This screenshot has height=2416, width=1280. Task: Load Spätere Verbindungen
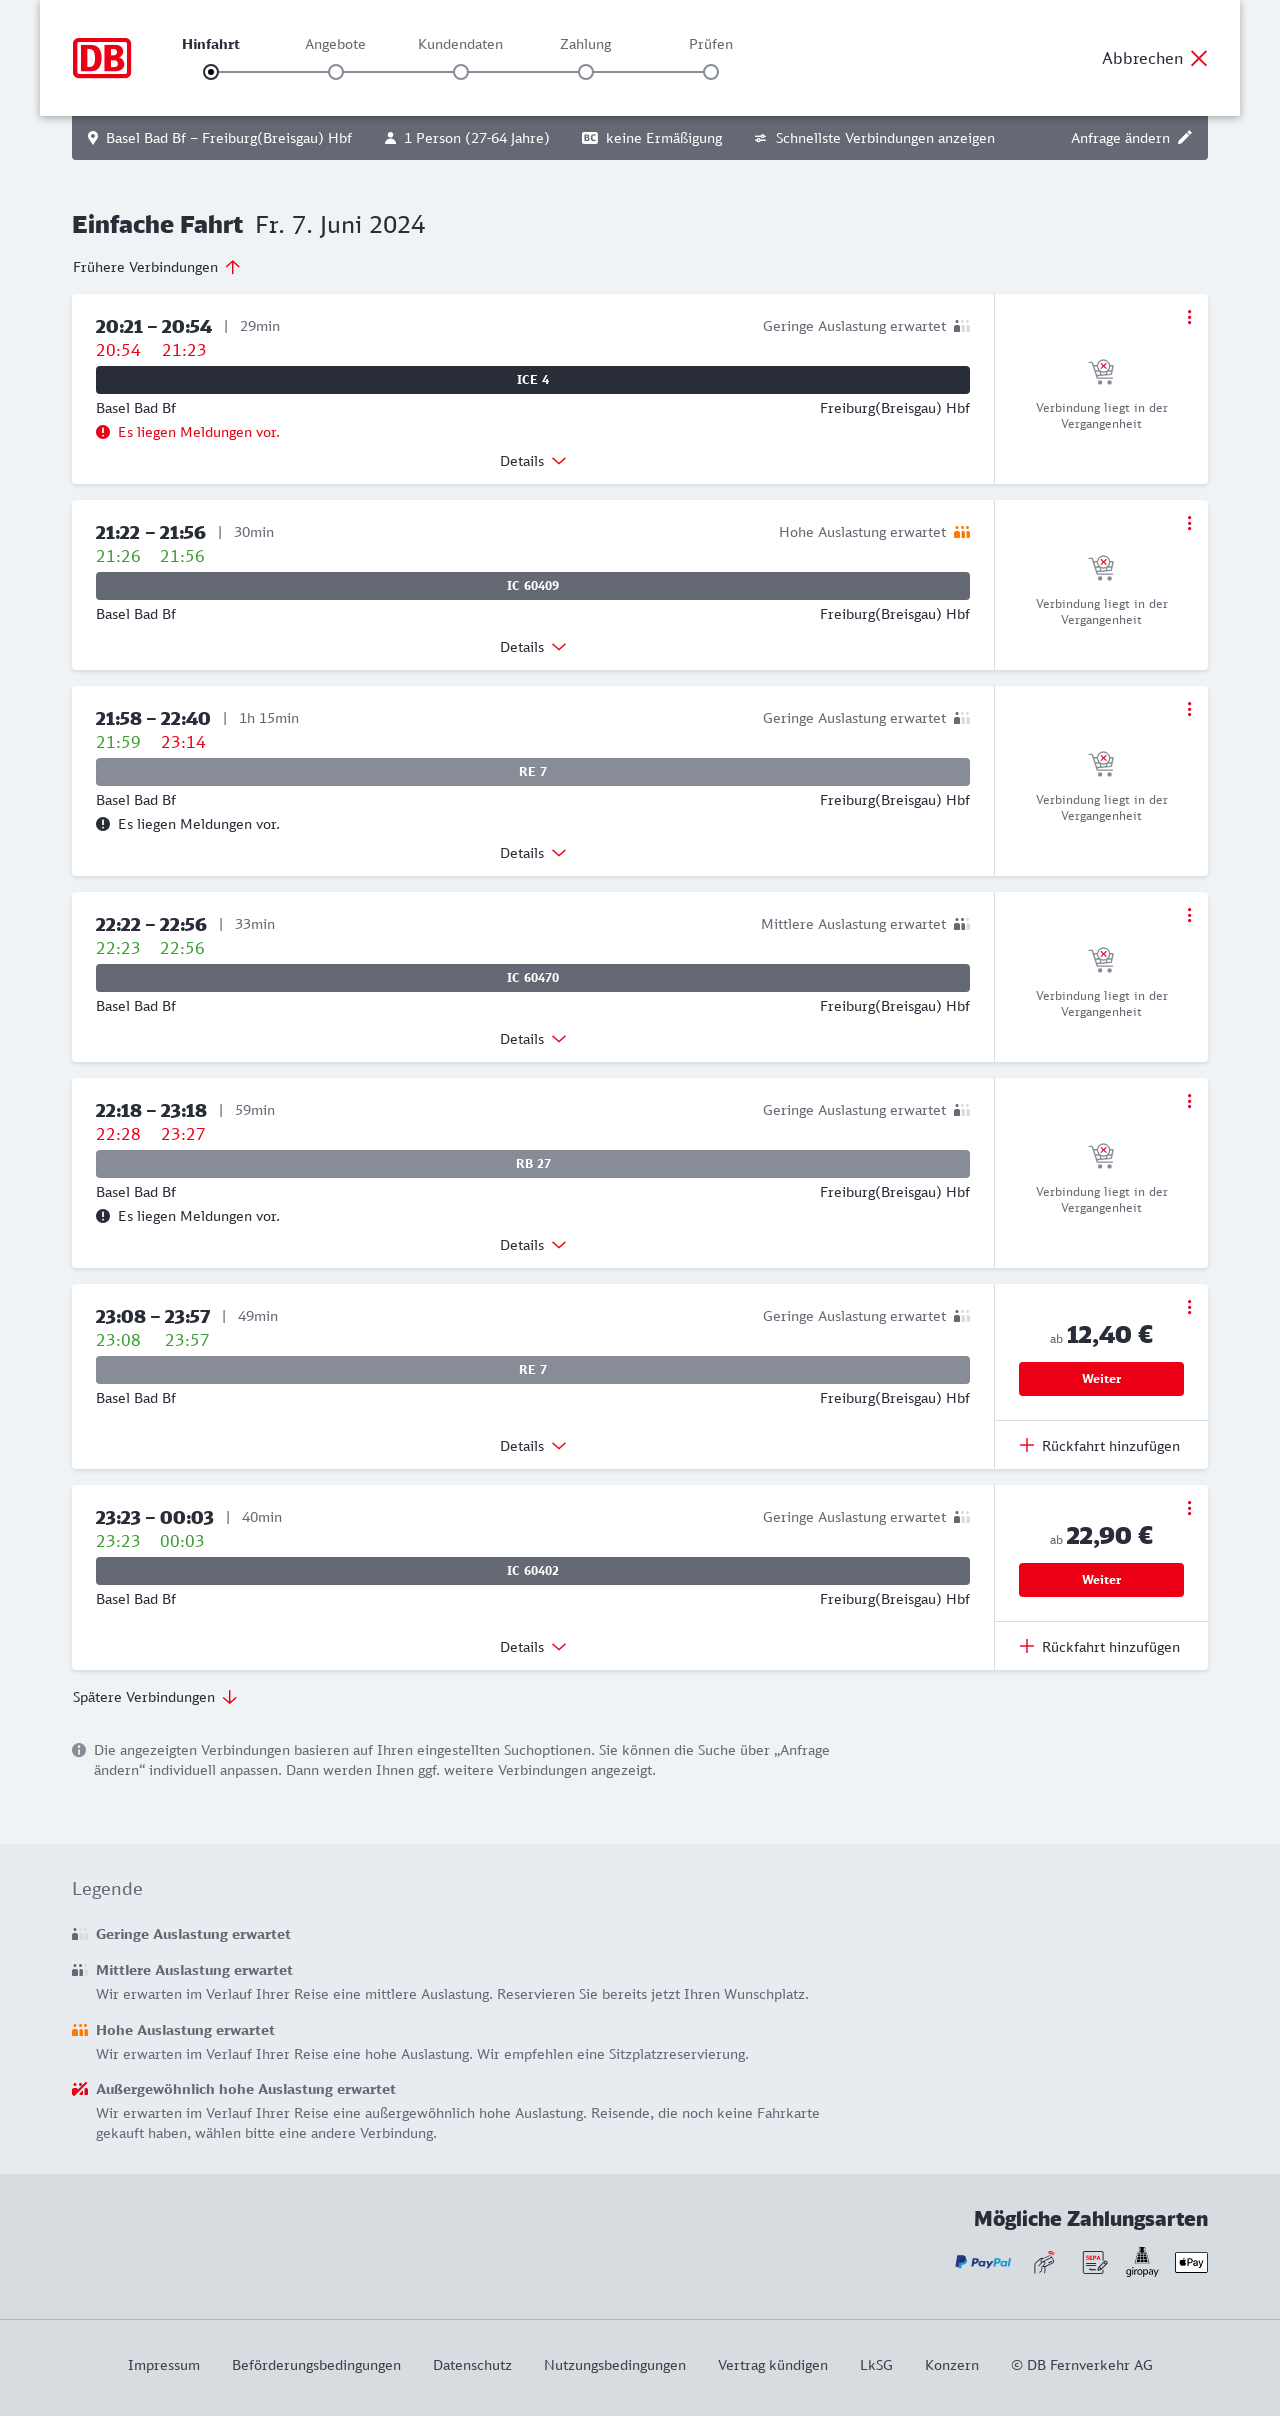pos(154,1697)
